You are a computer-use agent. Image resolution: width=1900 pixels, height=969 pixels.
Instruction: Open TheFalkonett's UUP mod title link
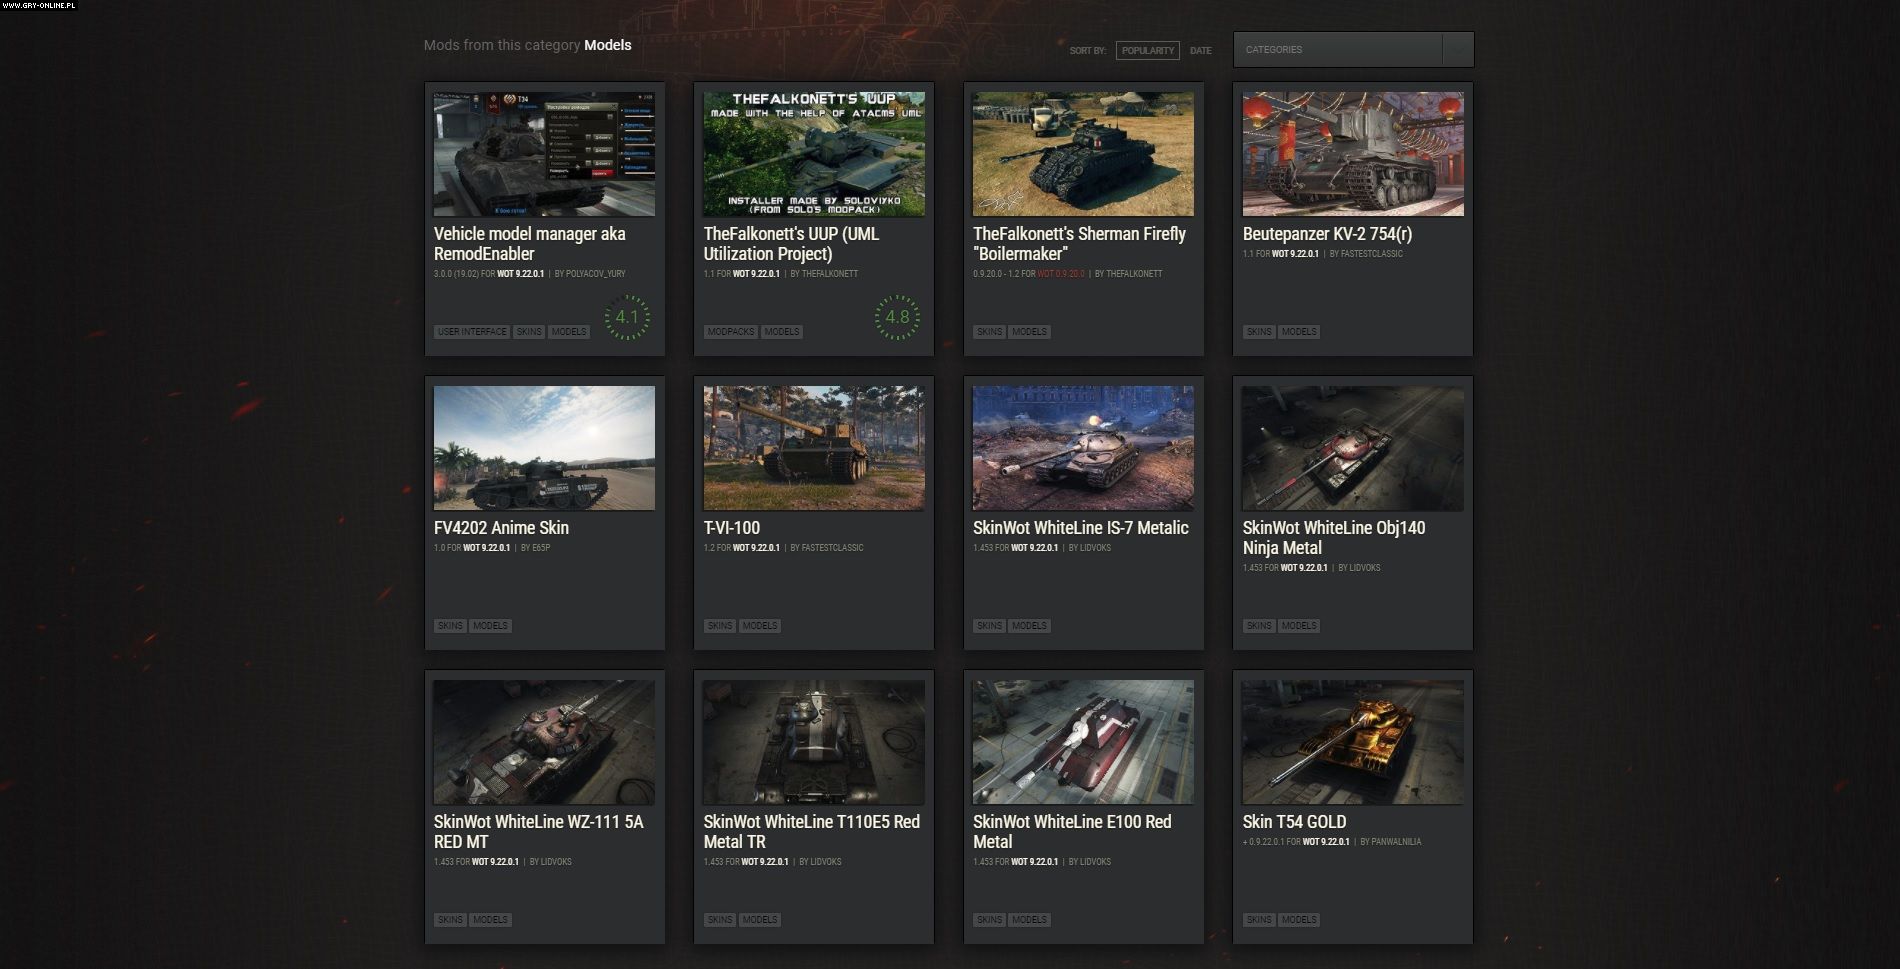click(791, 244)
